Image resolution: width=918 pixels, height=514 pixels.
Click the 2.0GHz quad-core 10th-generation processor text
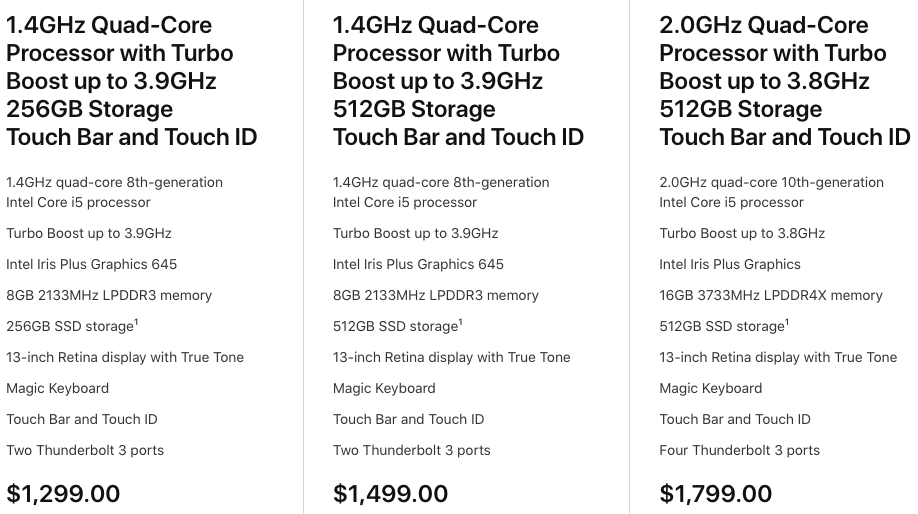coord(771,192)
